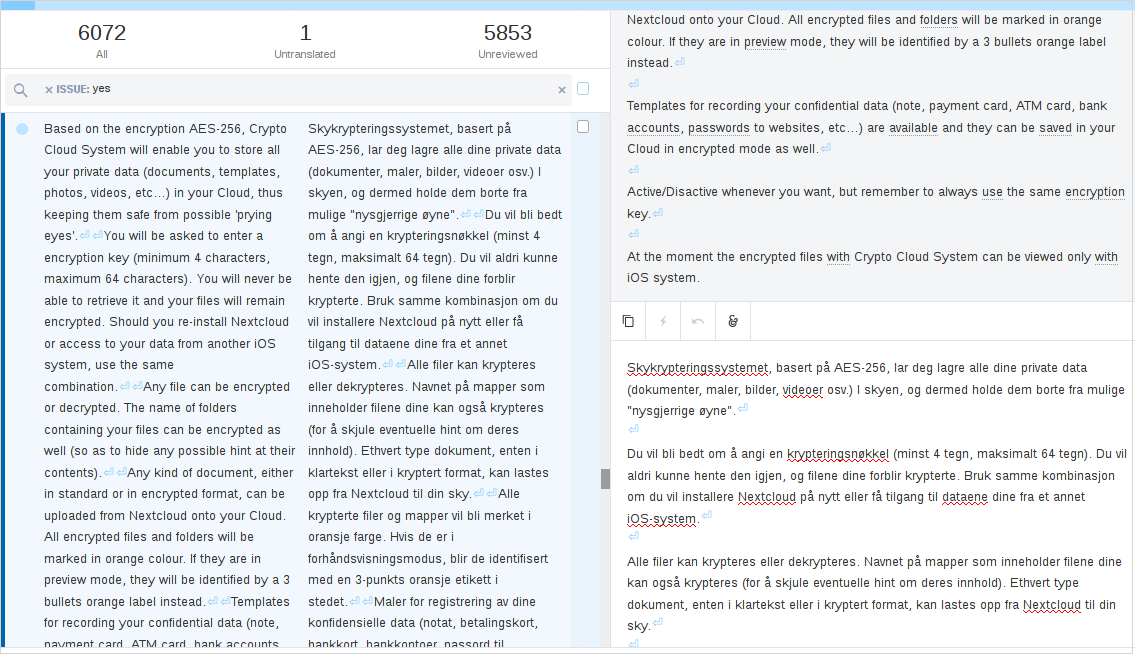Undo last translation edit arrow
Screen dimensions: 1135x656
click(698, 321)
